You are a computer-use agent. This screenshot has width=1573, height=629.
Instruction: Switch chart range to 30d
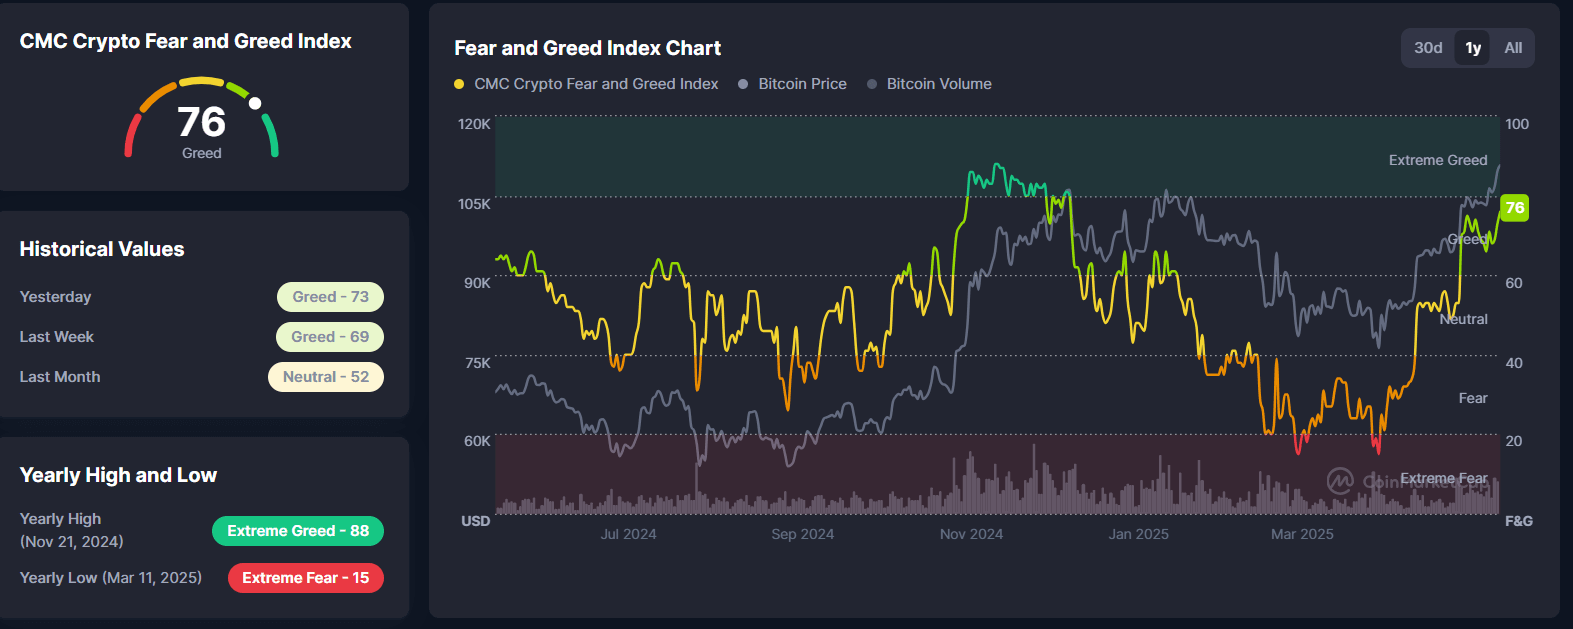tap(1428, 48)
